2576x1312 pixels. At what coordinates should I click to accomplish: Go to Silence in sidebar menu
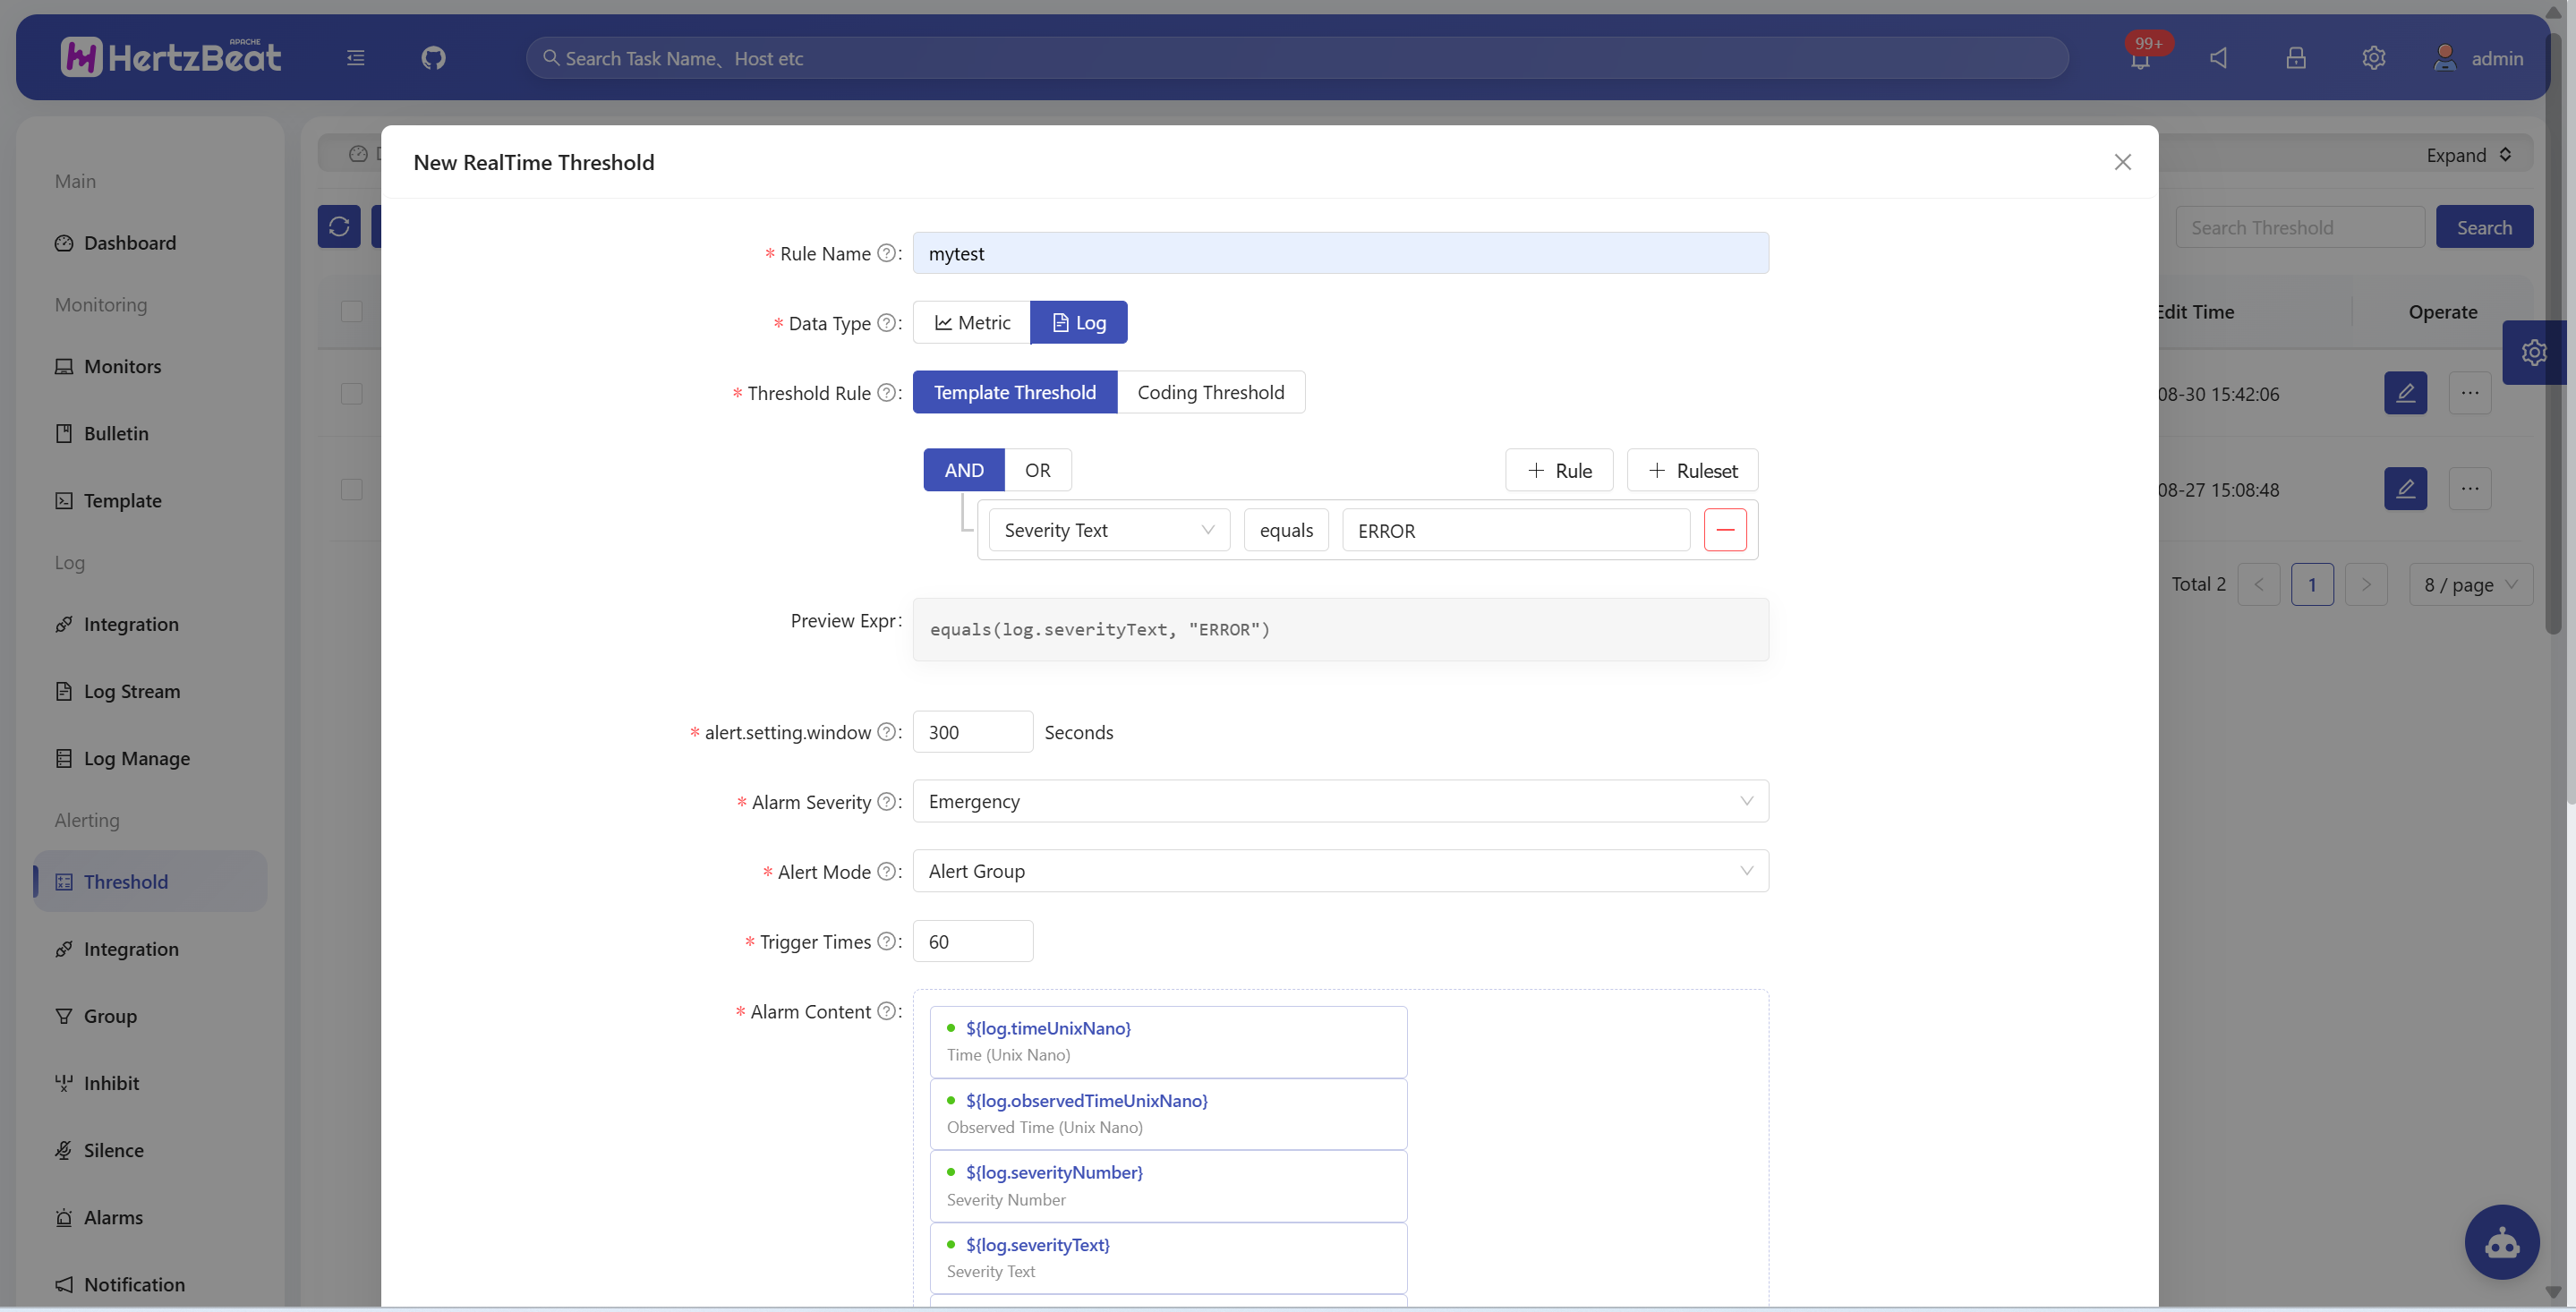[x=113, y=1150]
